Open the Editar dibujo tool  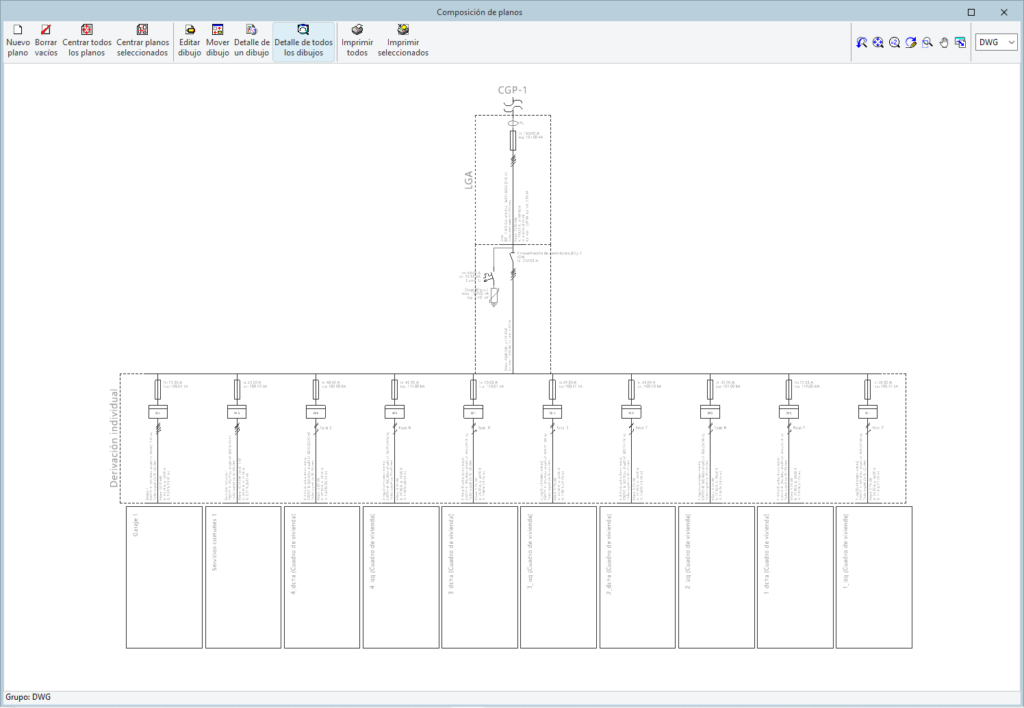tap(189, 42)
